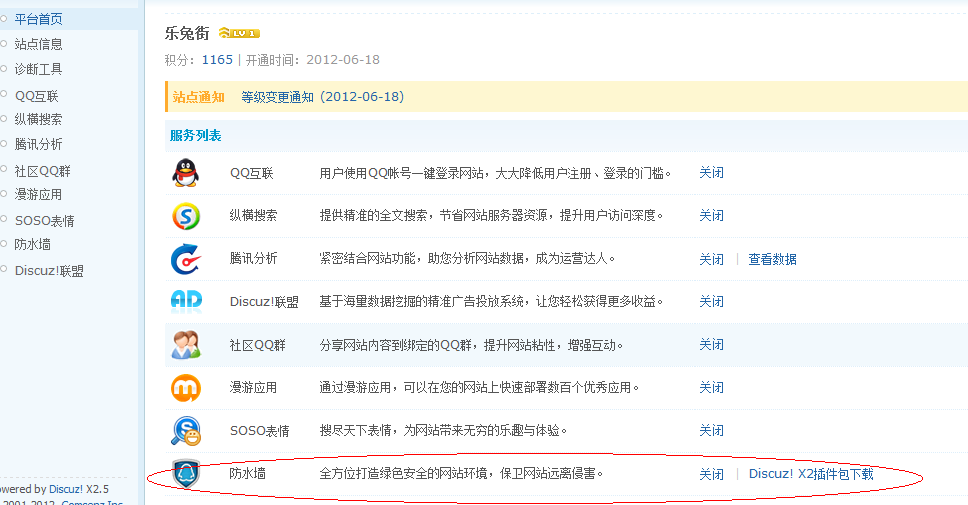Screen dimensions: 968x505
Task: Click 社区QQ群 service name in list
Action: (258, 345)
